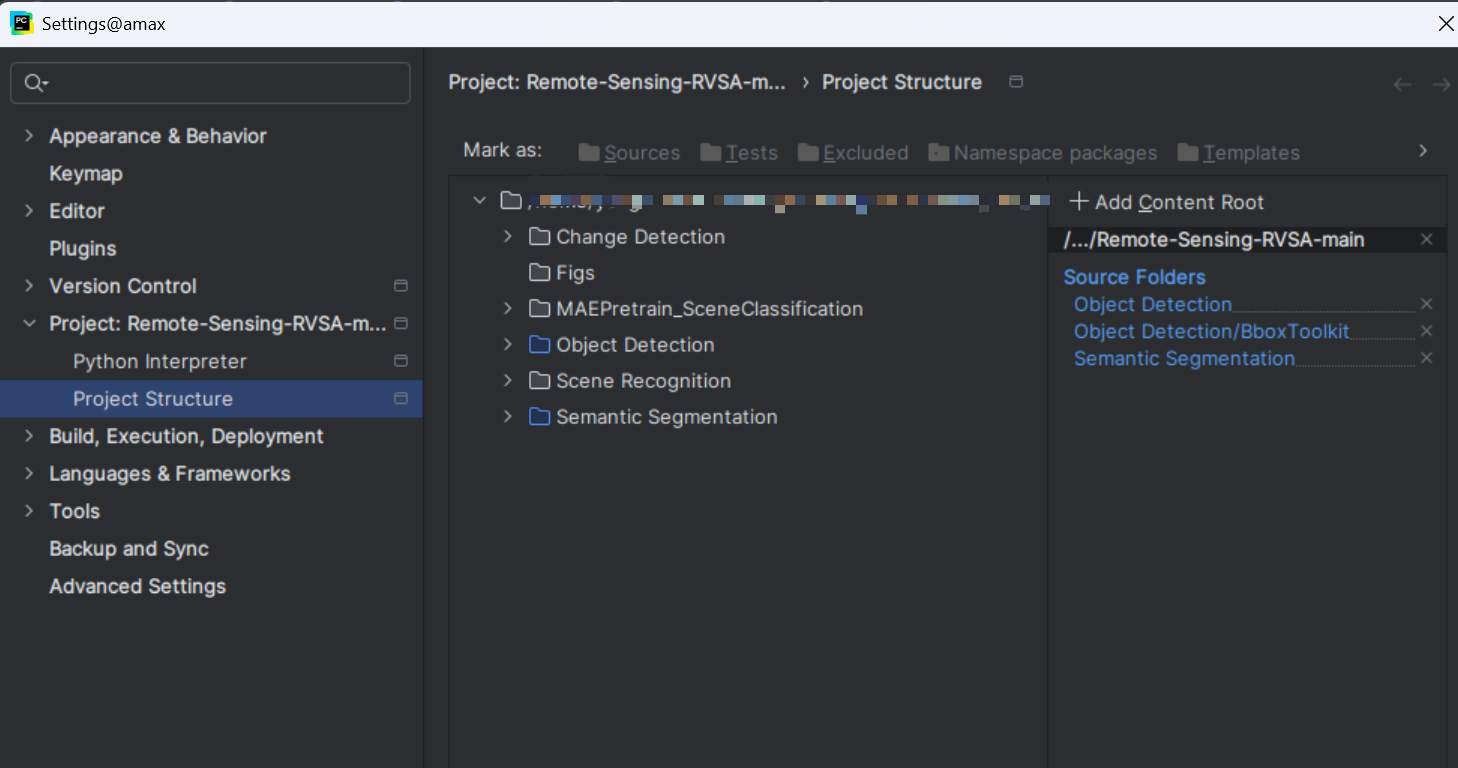Open the Object Detection source folder link
The image size is (1458, 768).
1153,304
